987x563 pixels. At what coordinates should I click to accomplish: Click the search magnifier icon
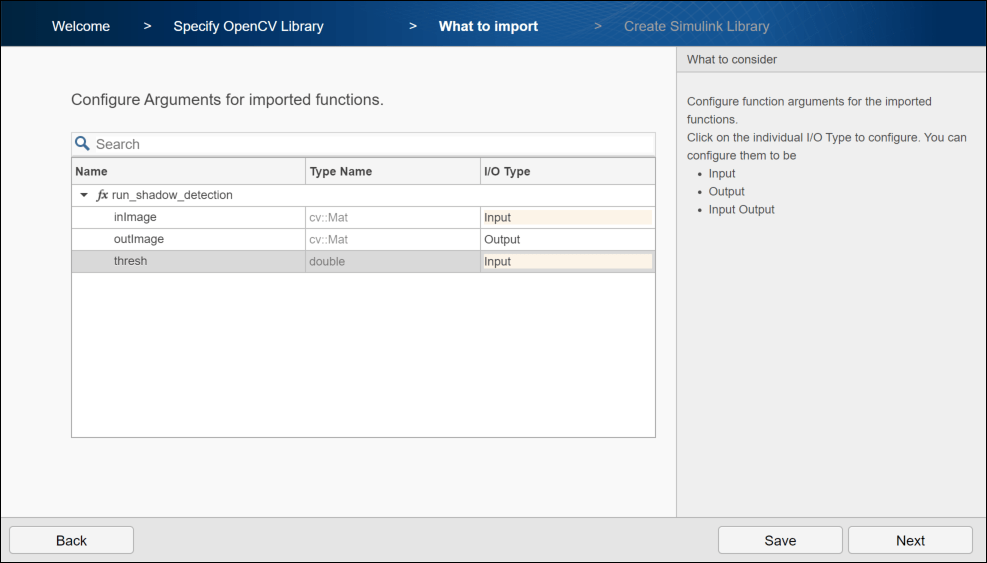(83, 144)
